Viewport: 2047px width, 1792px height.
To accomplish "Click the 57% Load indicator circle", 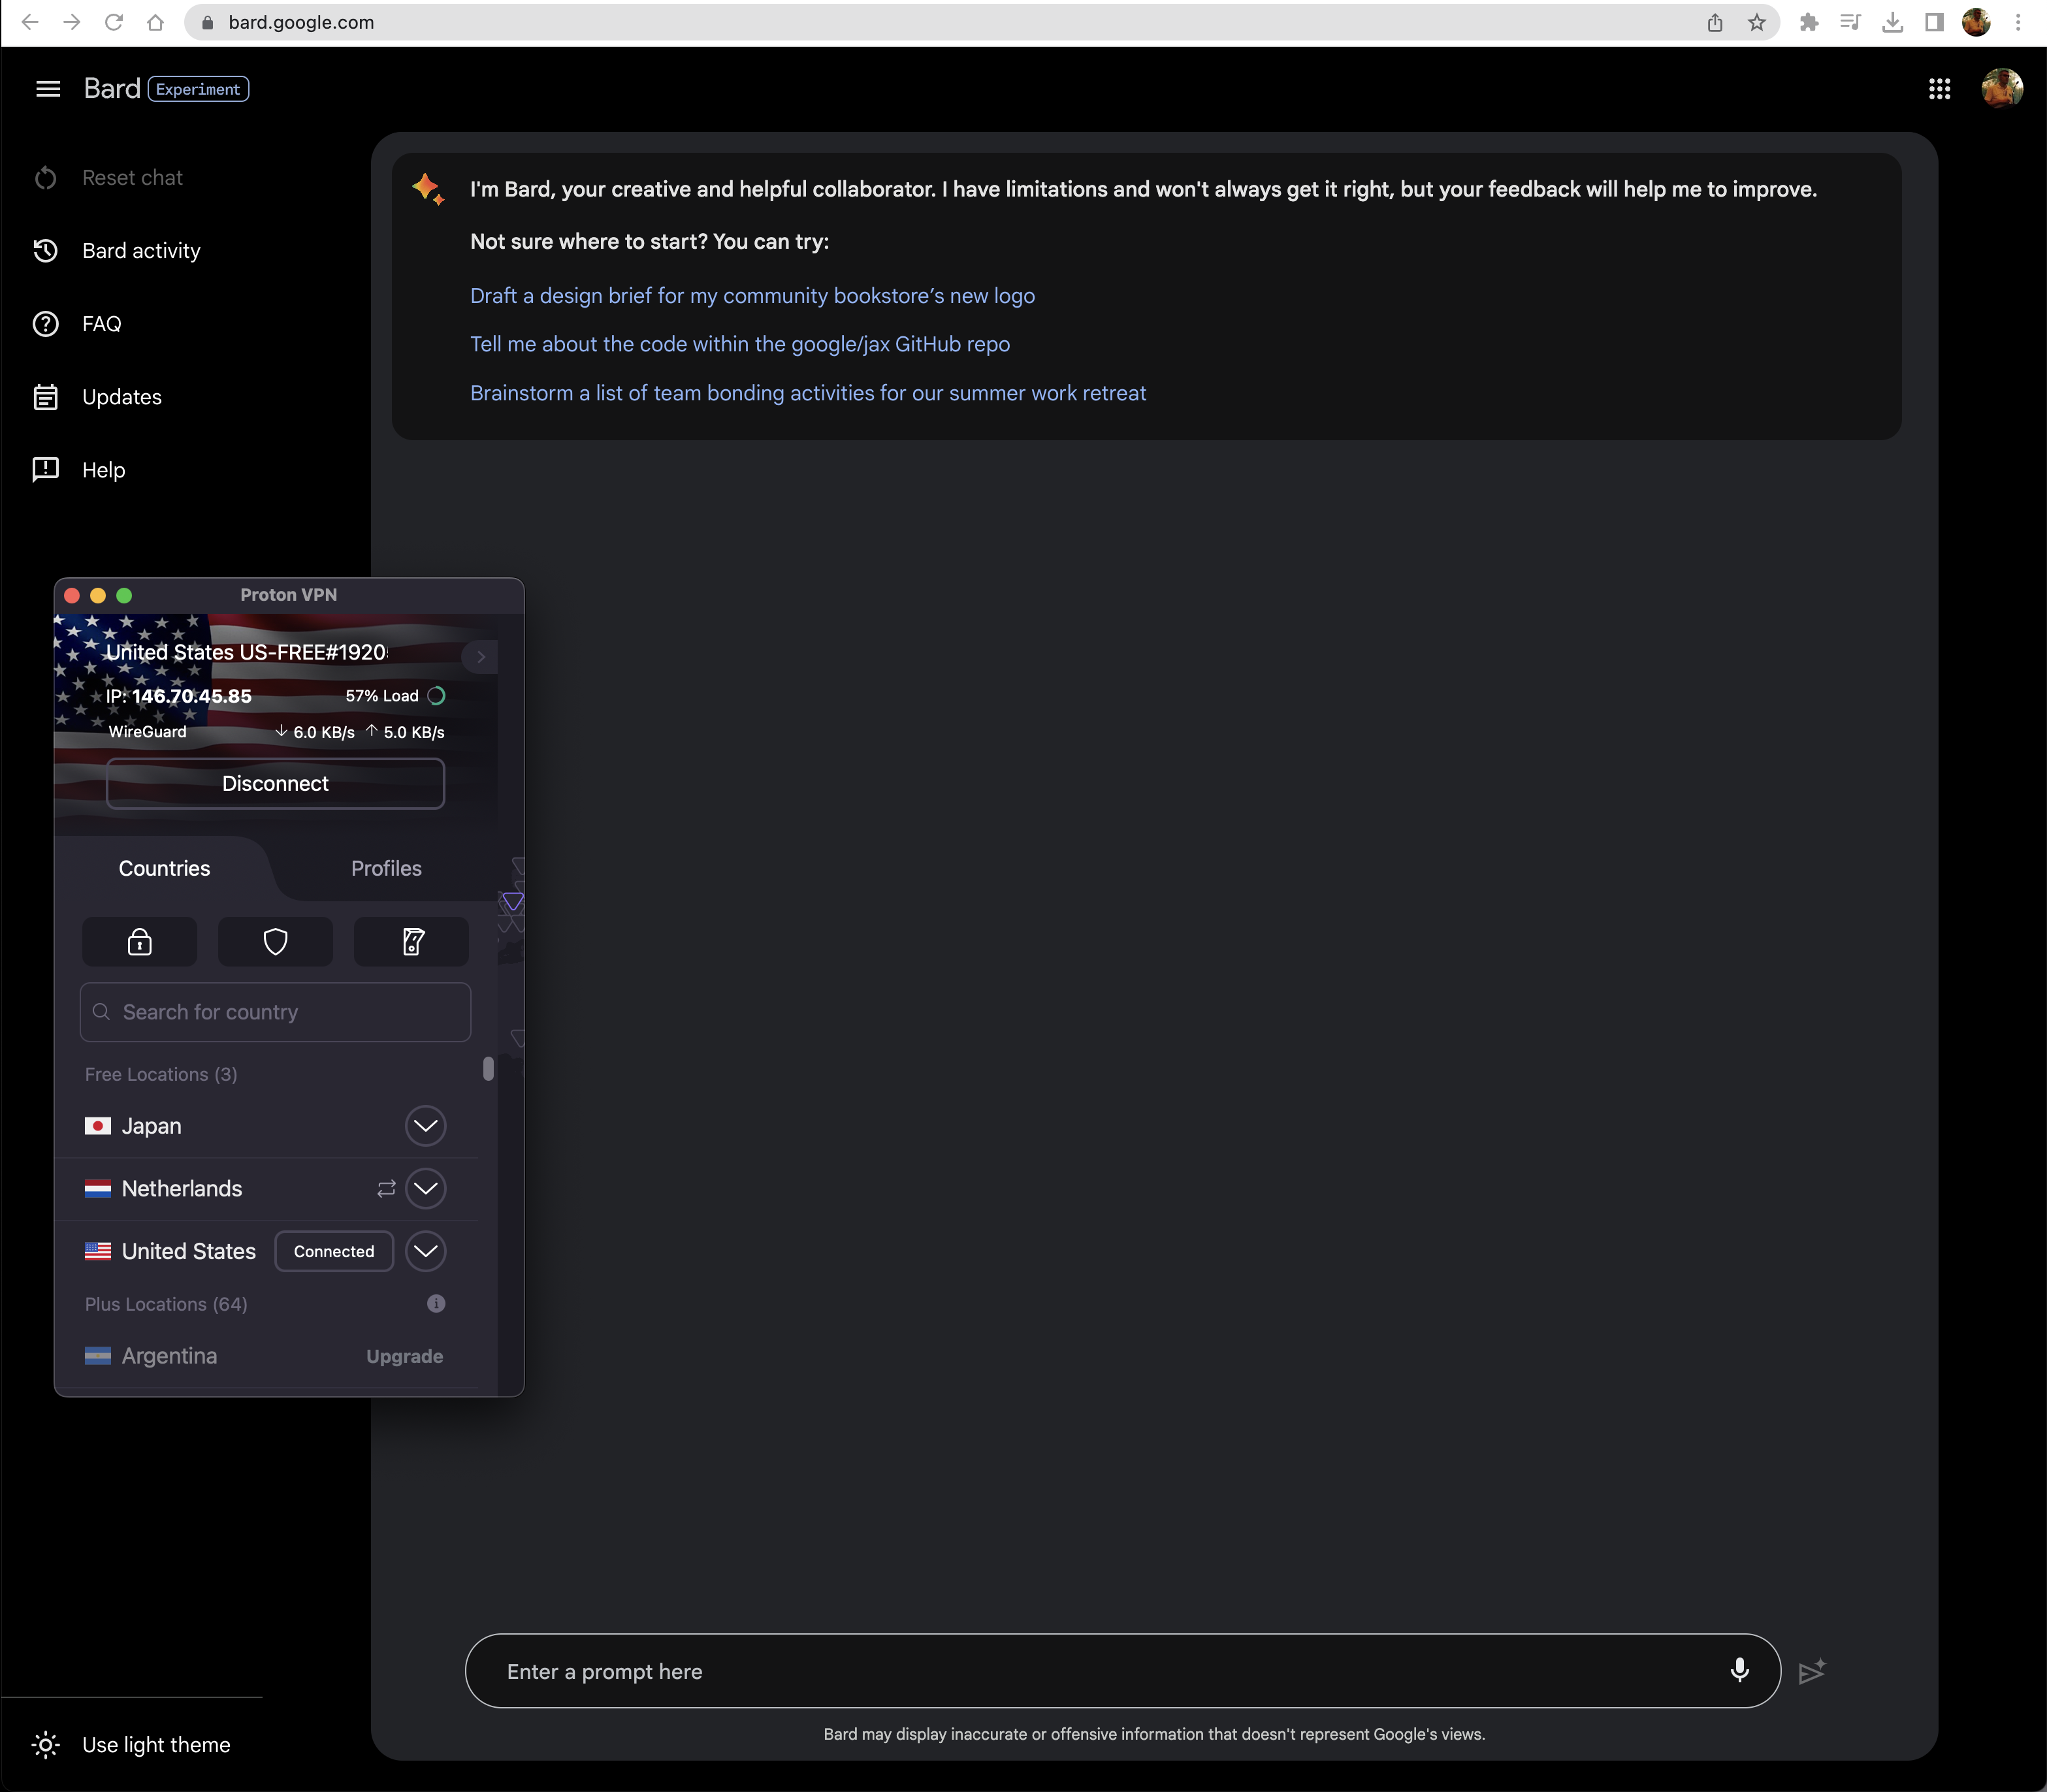I will (x=437, y=696).
